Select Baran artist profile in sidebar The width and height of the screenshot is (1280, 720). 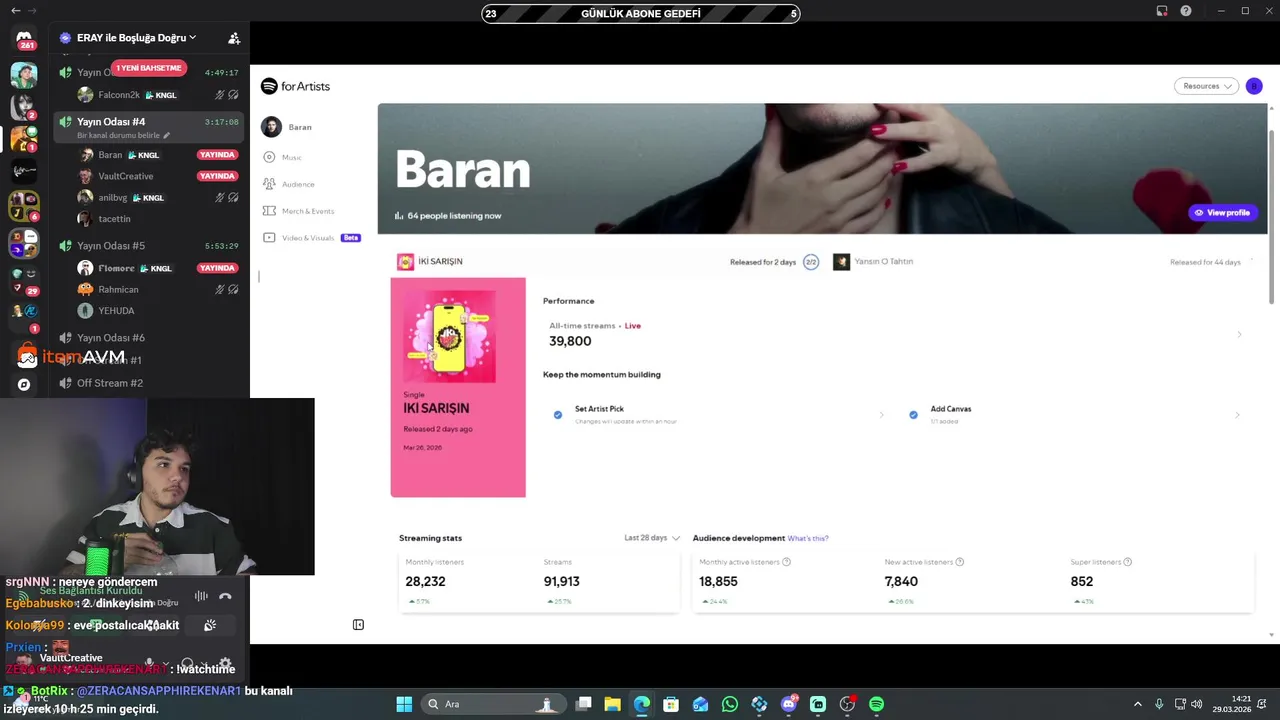tap(287, 127)
